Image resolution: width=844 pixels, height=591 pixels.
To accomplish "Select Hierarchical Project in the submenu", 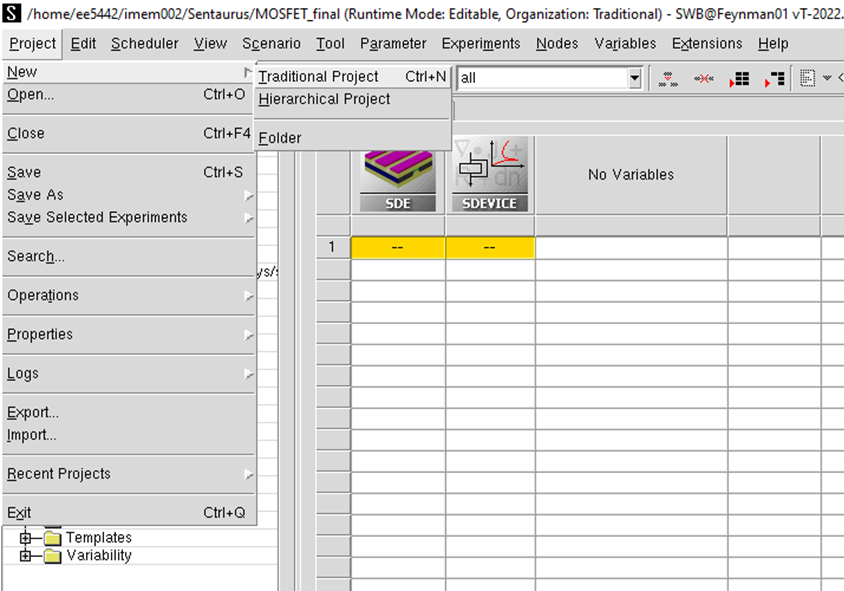I will coord(325,99).
